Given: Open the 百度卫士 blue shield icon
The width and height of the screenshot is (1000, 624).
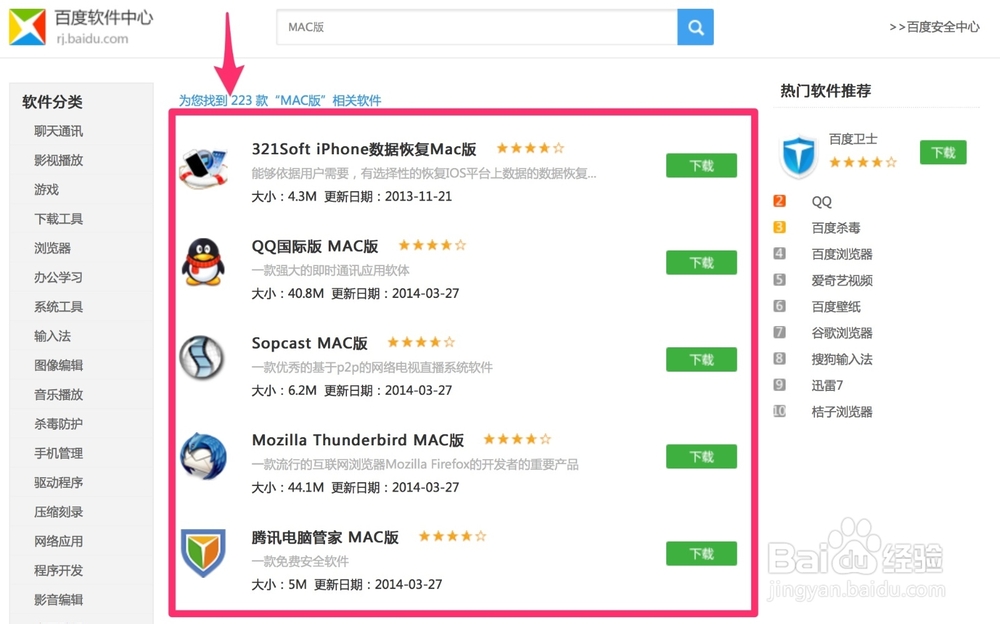Looking at the screenshot, I should click(x=798, y=156).
